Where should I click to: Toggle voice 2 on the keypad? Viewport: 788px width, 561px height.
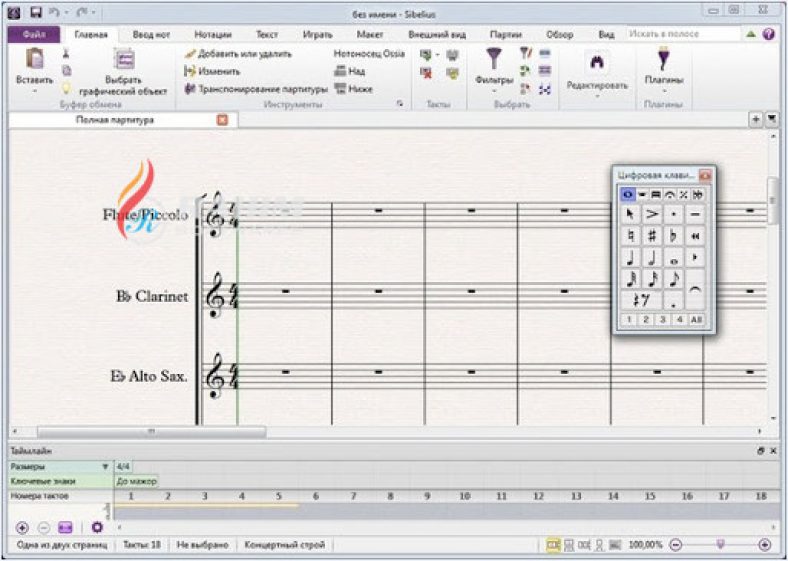pos(647,319)
